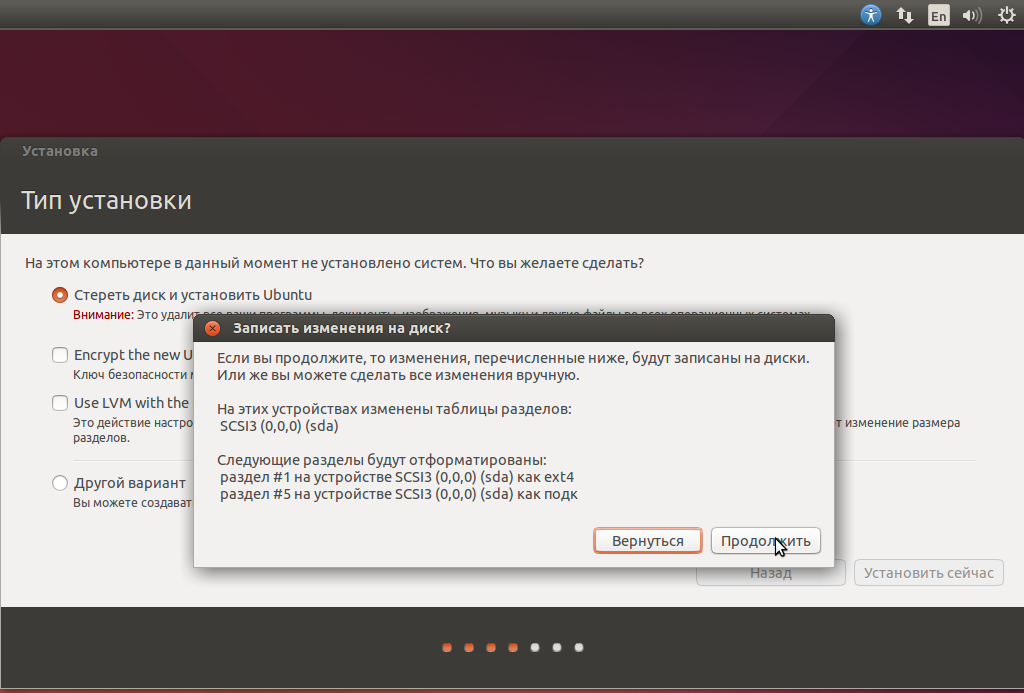
Task: Click the 'Установка' window title
Action: point(60,151)
